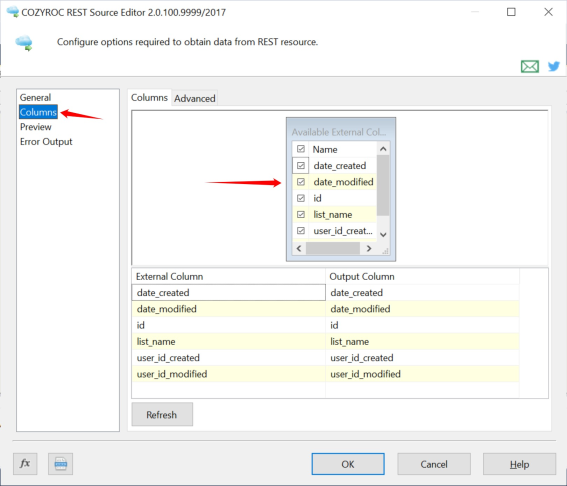
Task: Click scroll up arrow in available columns list
Action: (383, 149)
